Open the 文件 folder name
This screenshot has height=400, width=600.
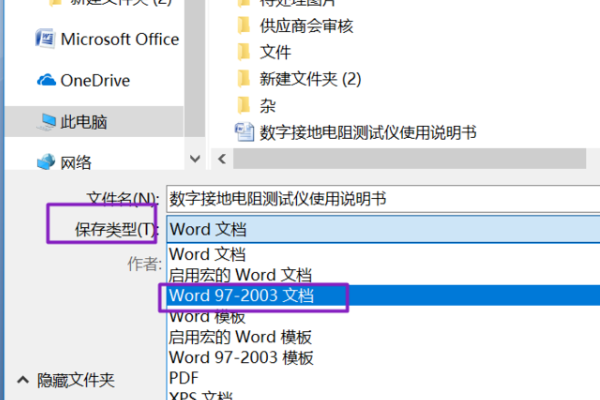[x=275, y=52]
